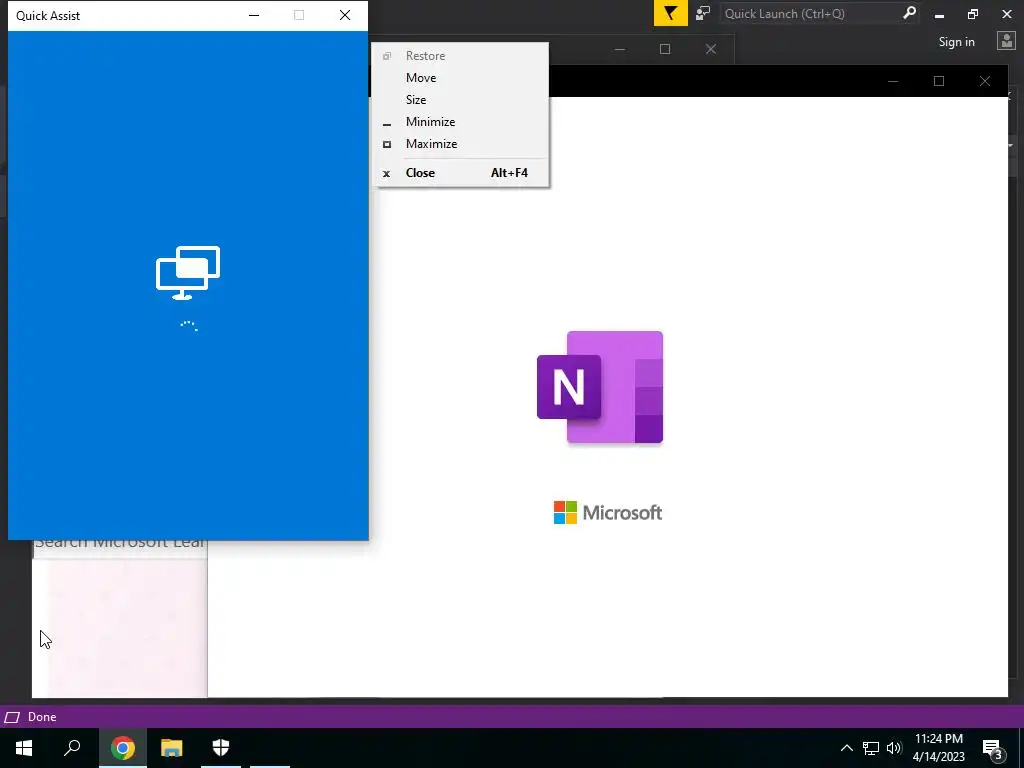The height and width of the screenshot is (768, 1024).
Task: Click Sign in at top right
Action: (956, 42)
